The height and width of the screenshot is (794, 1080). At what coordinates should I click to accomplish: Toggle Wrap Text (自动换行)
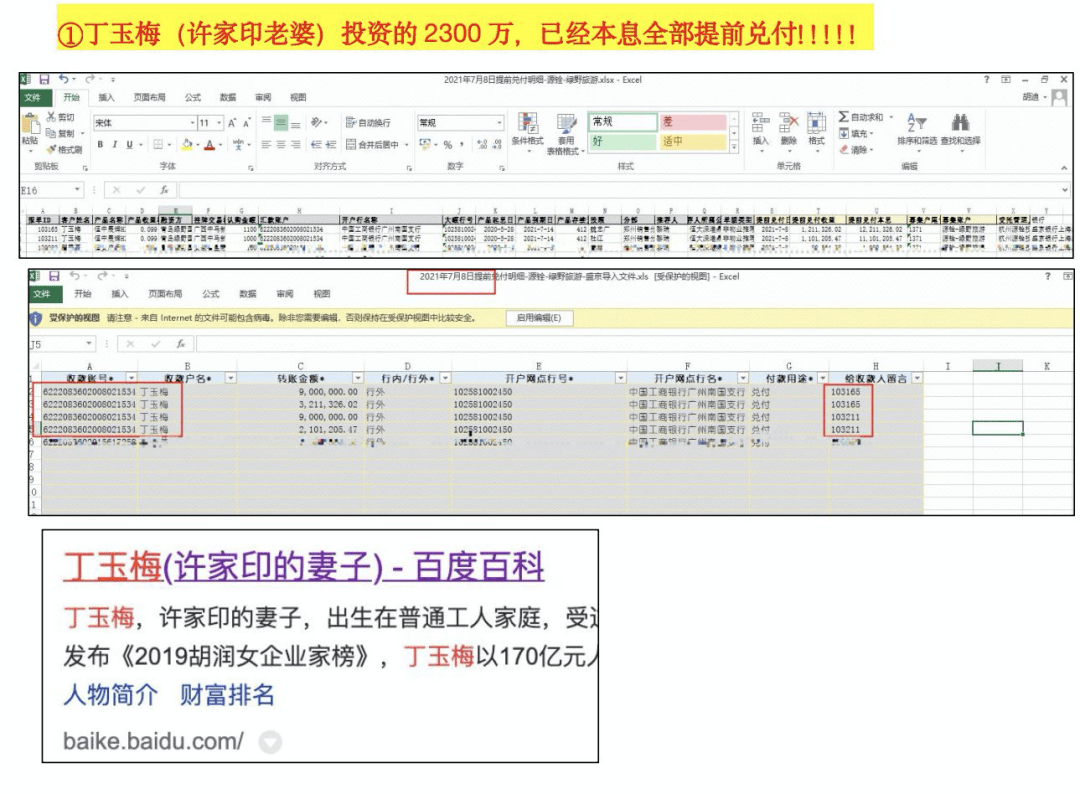point(368,123)
